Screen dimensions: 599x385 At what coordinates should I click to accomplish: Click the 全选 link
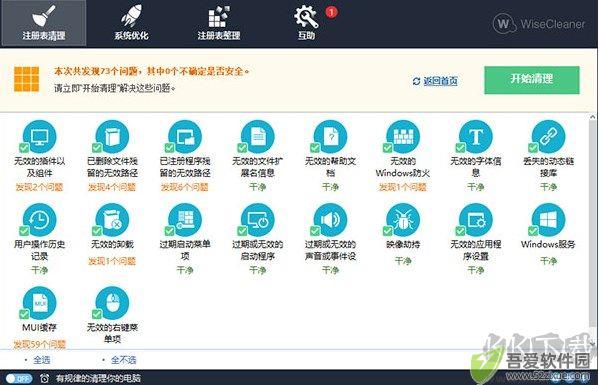click(x=42, y=360)
